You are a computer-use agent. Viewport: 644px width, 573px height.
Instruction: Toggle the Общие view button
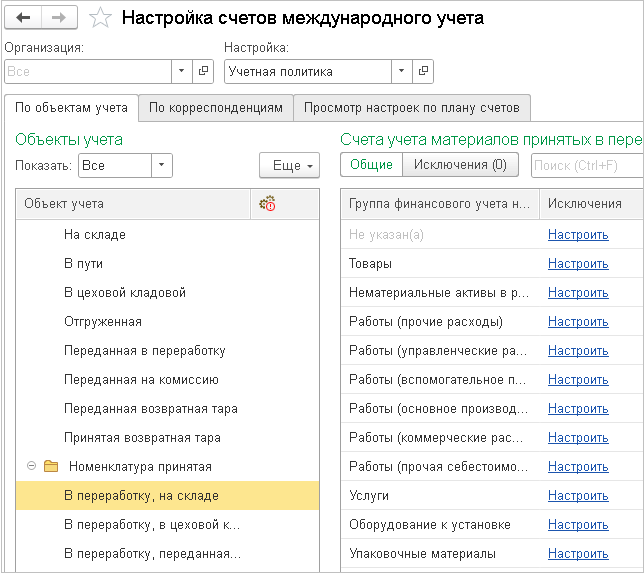point(371,165)
